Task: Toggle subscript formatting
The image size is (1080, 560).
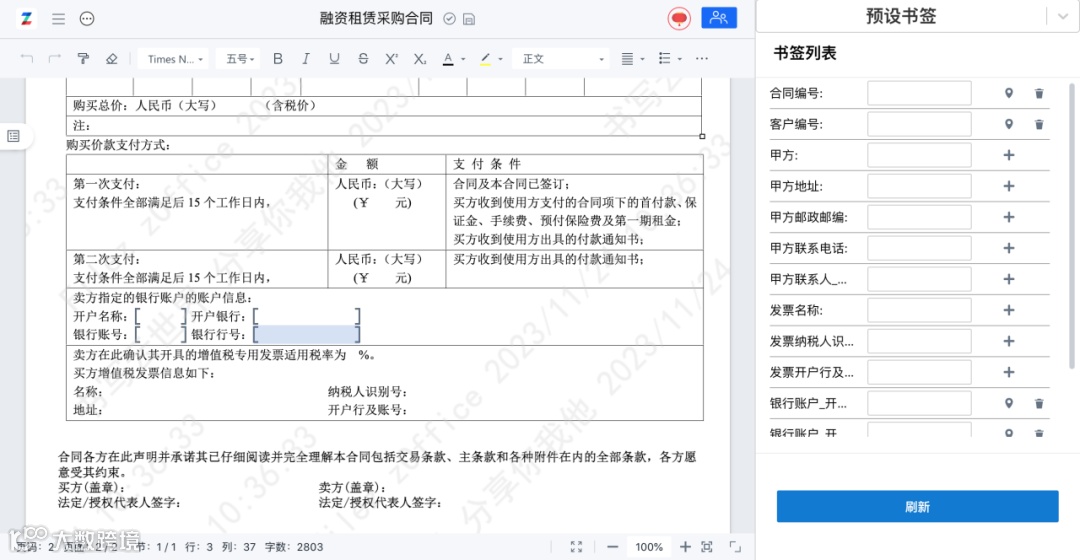Action: click(x=419, y=59)
